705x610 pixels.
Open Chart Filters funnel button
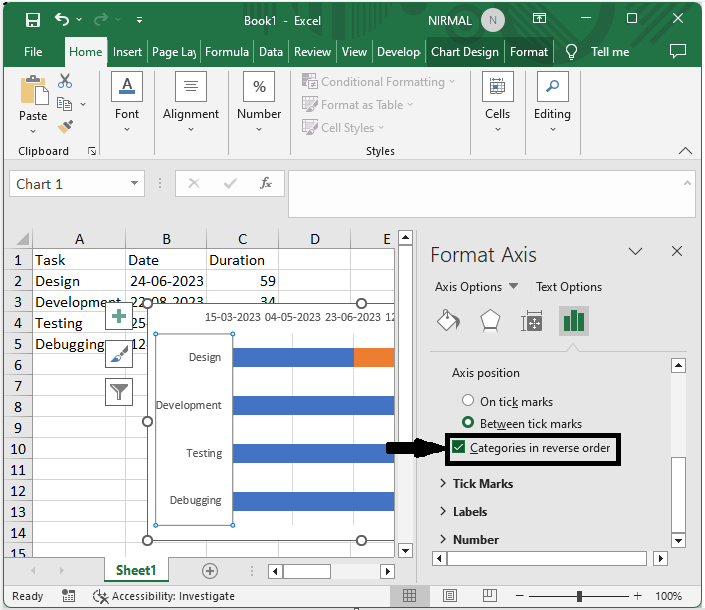(119, 391)
